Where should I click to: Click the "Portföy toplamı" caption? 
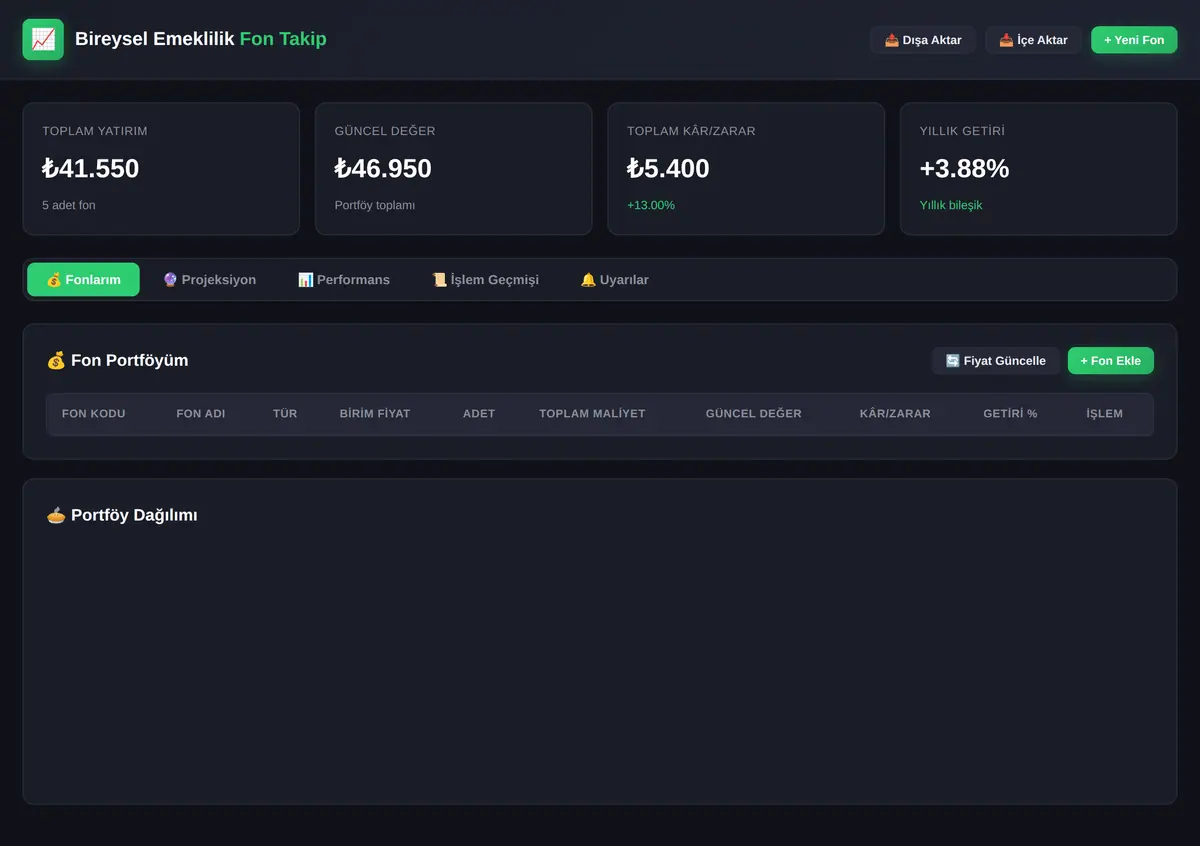pos(375,205)
